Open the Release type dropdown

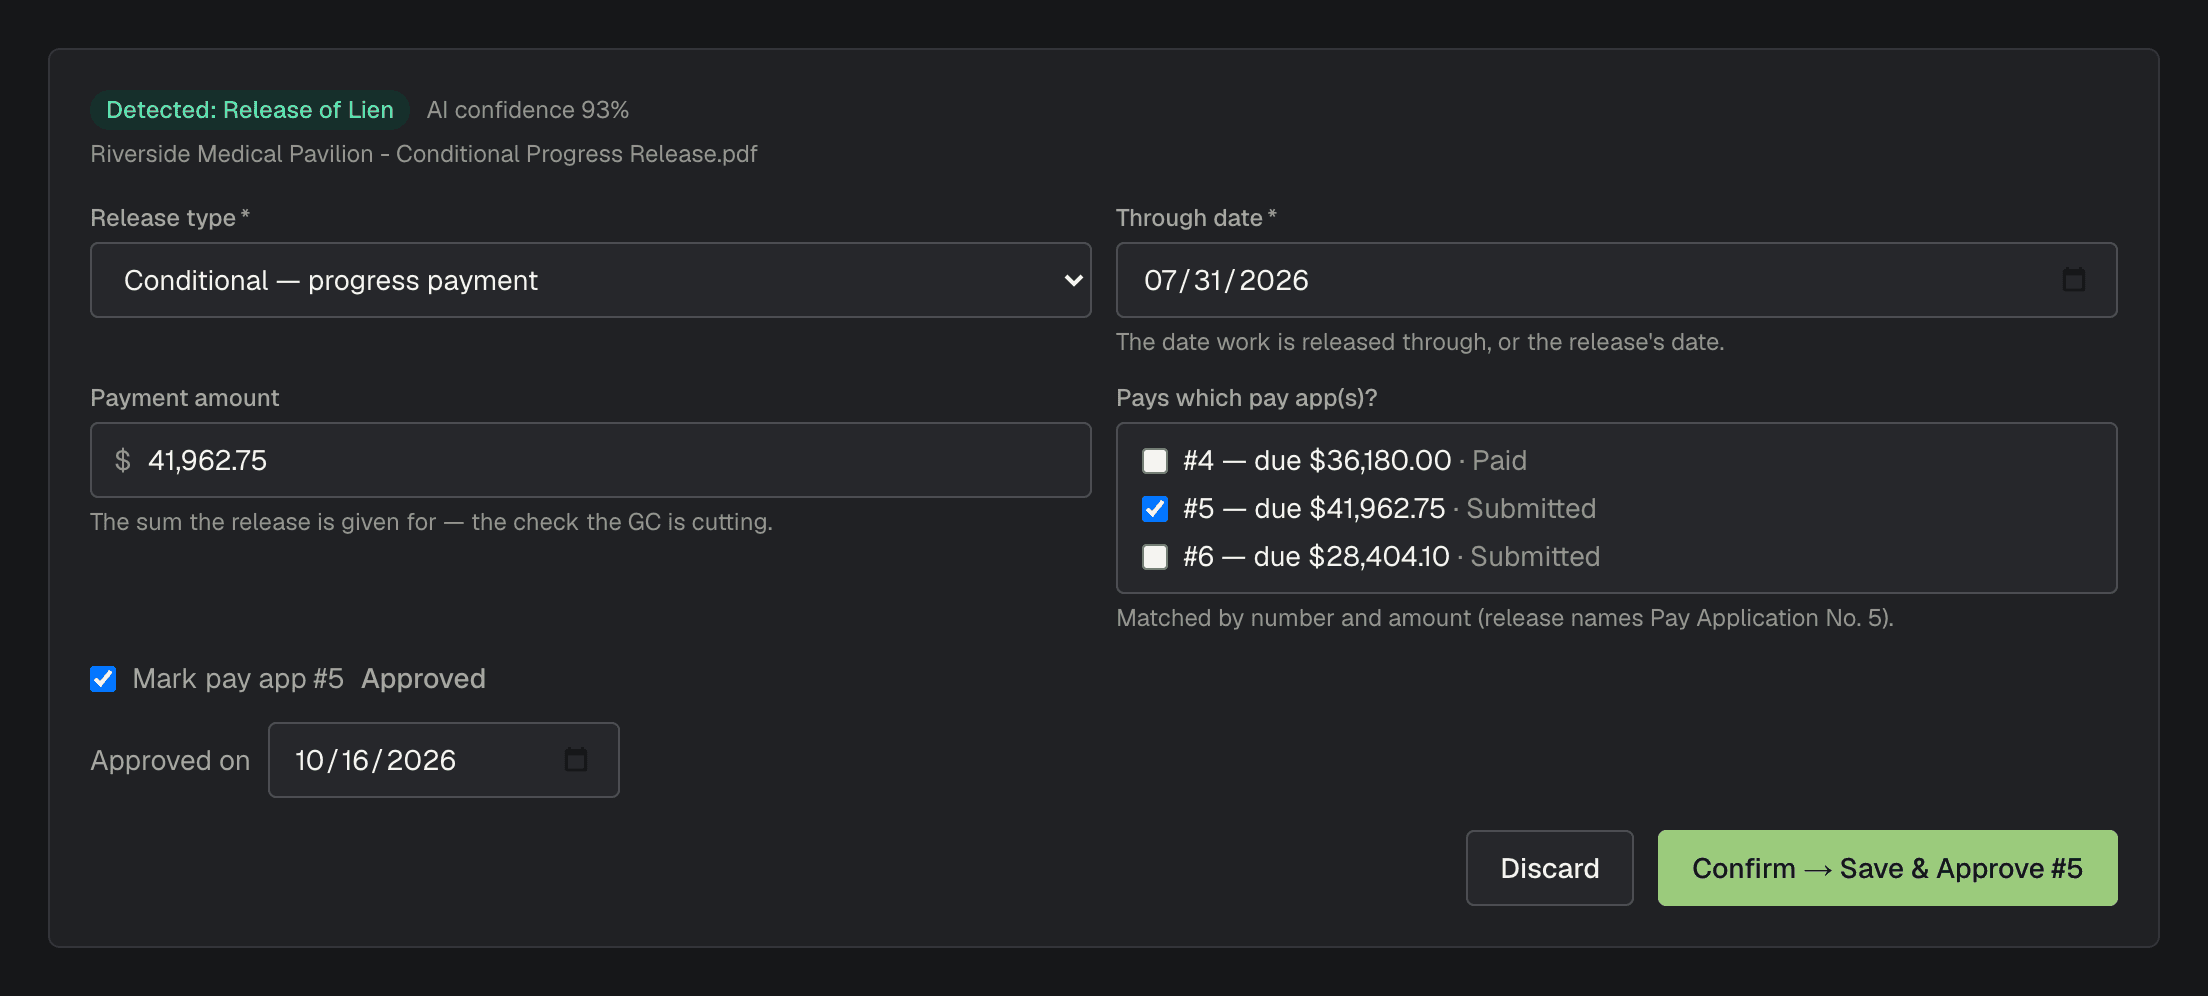591,280
